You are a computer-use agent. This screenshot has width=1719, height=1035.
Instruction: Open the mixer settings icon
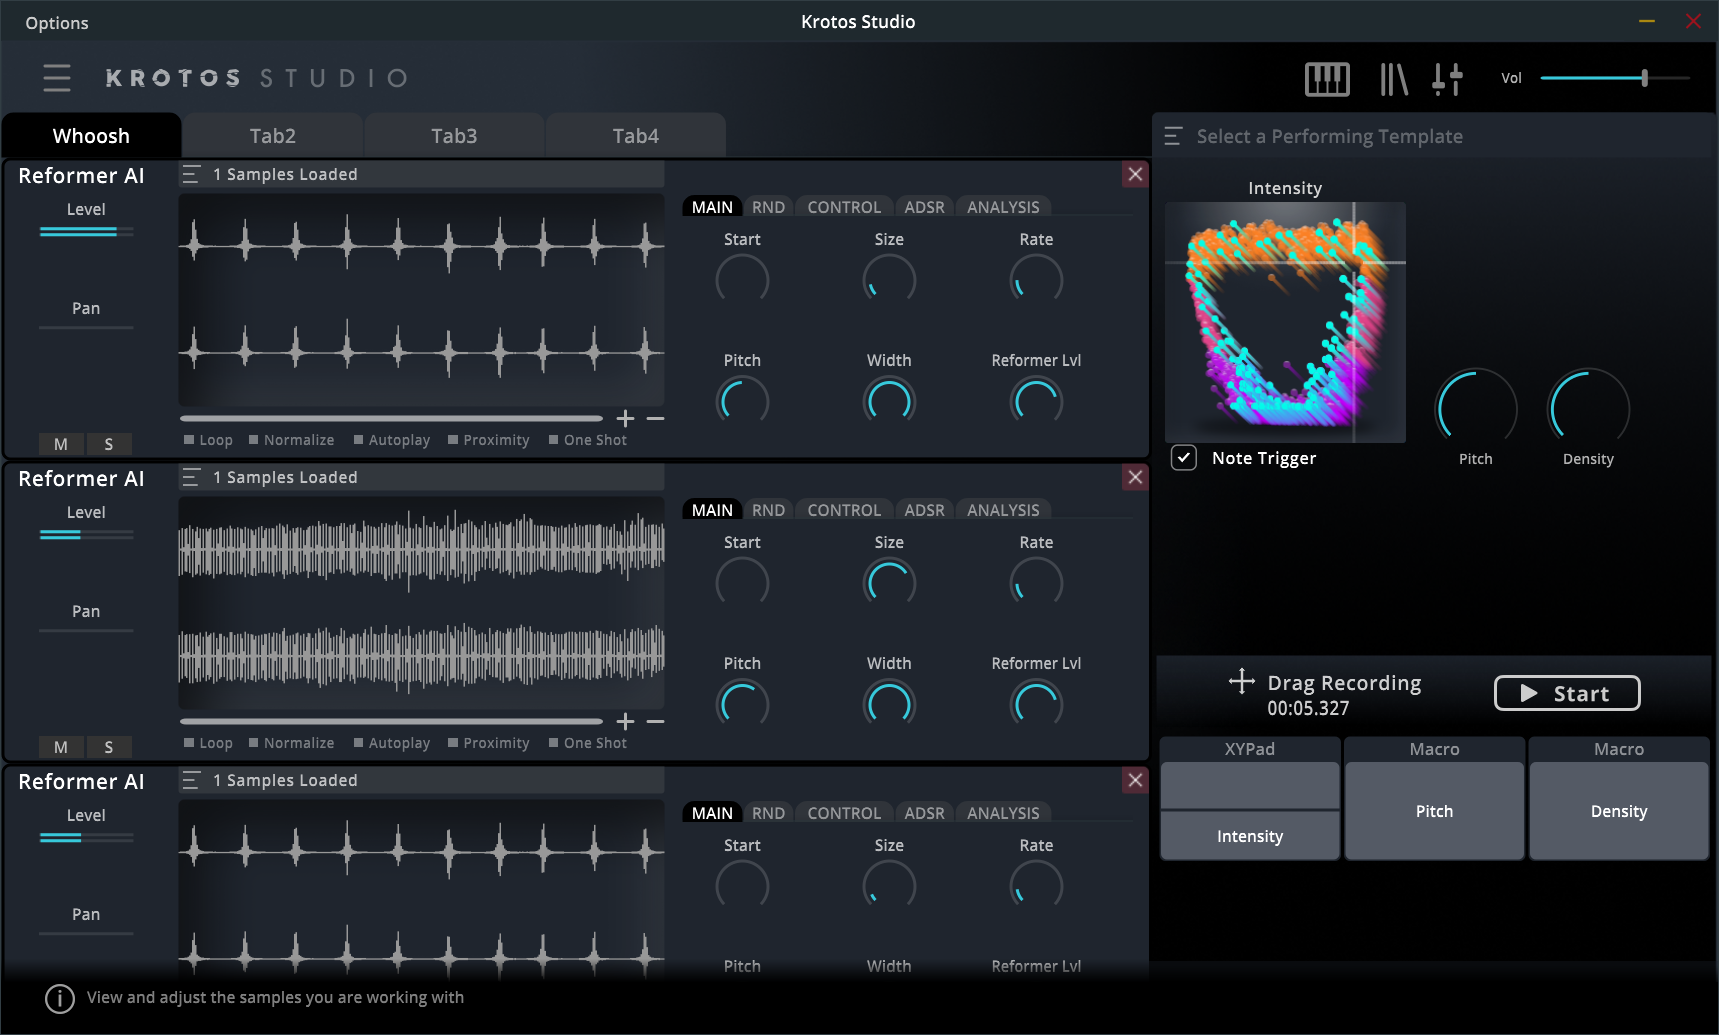click(x=1448, y=78)
